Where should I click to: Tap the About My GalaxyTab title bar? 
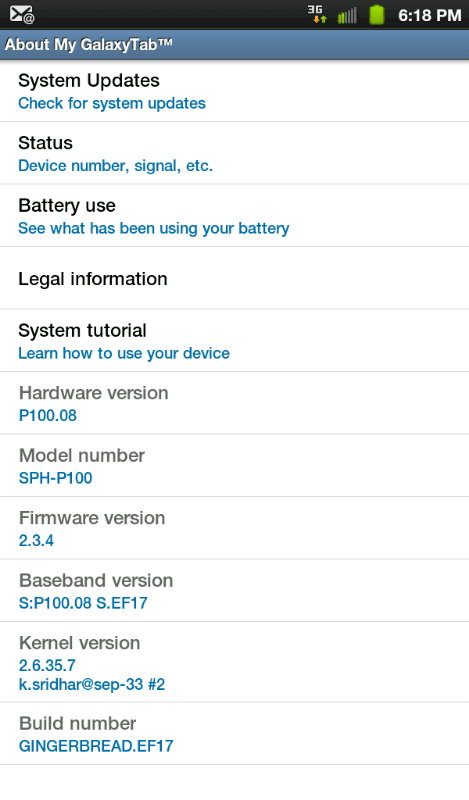234,45
